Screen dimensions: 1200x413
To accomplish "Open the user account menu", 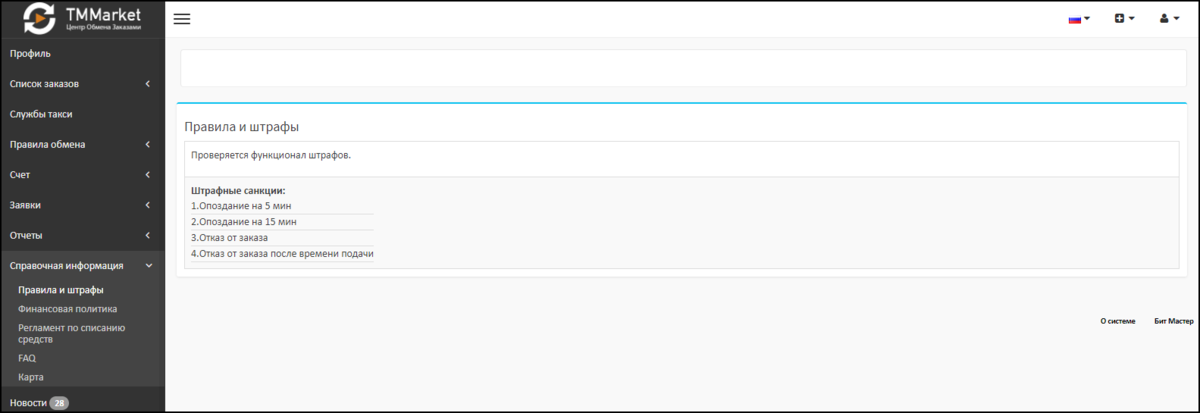I will coord(1168,19).
